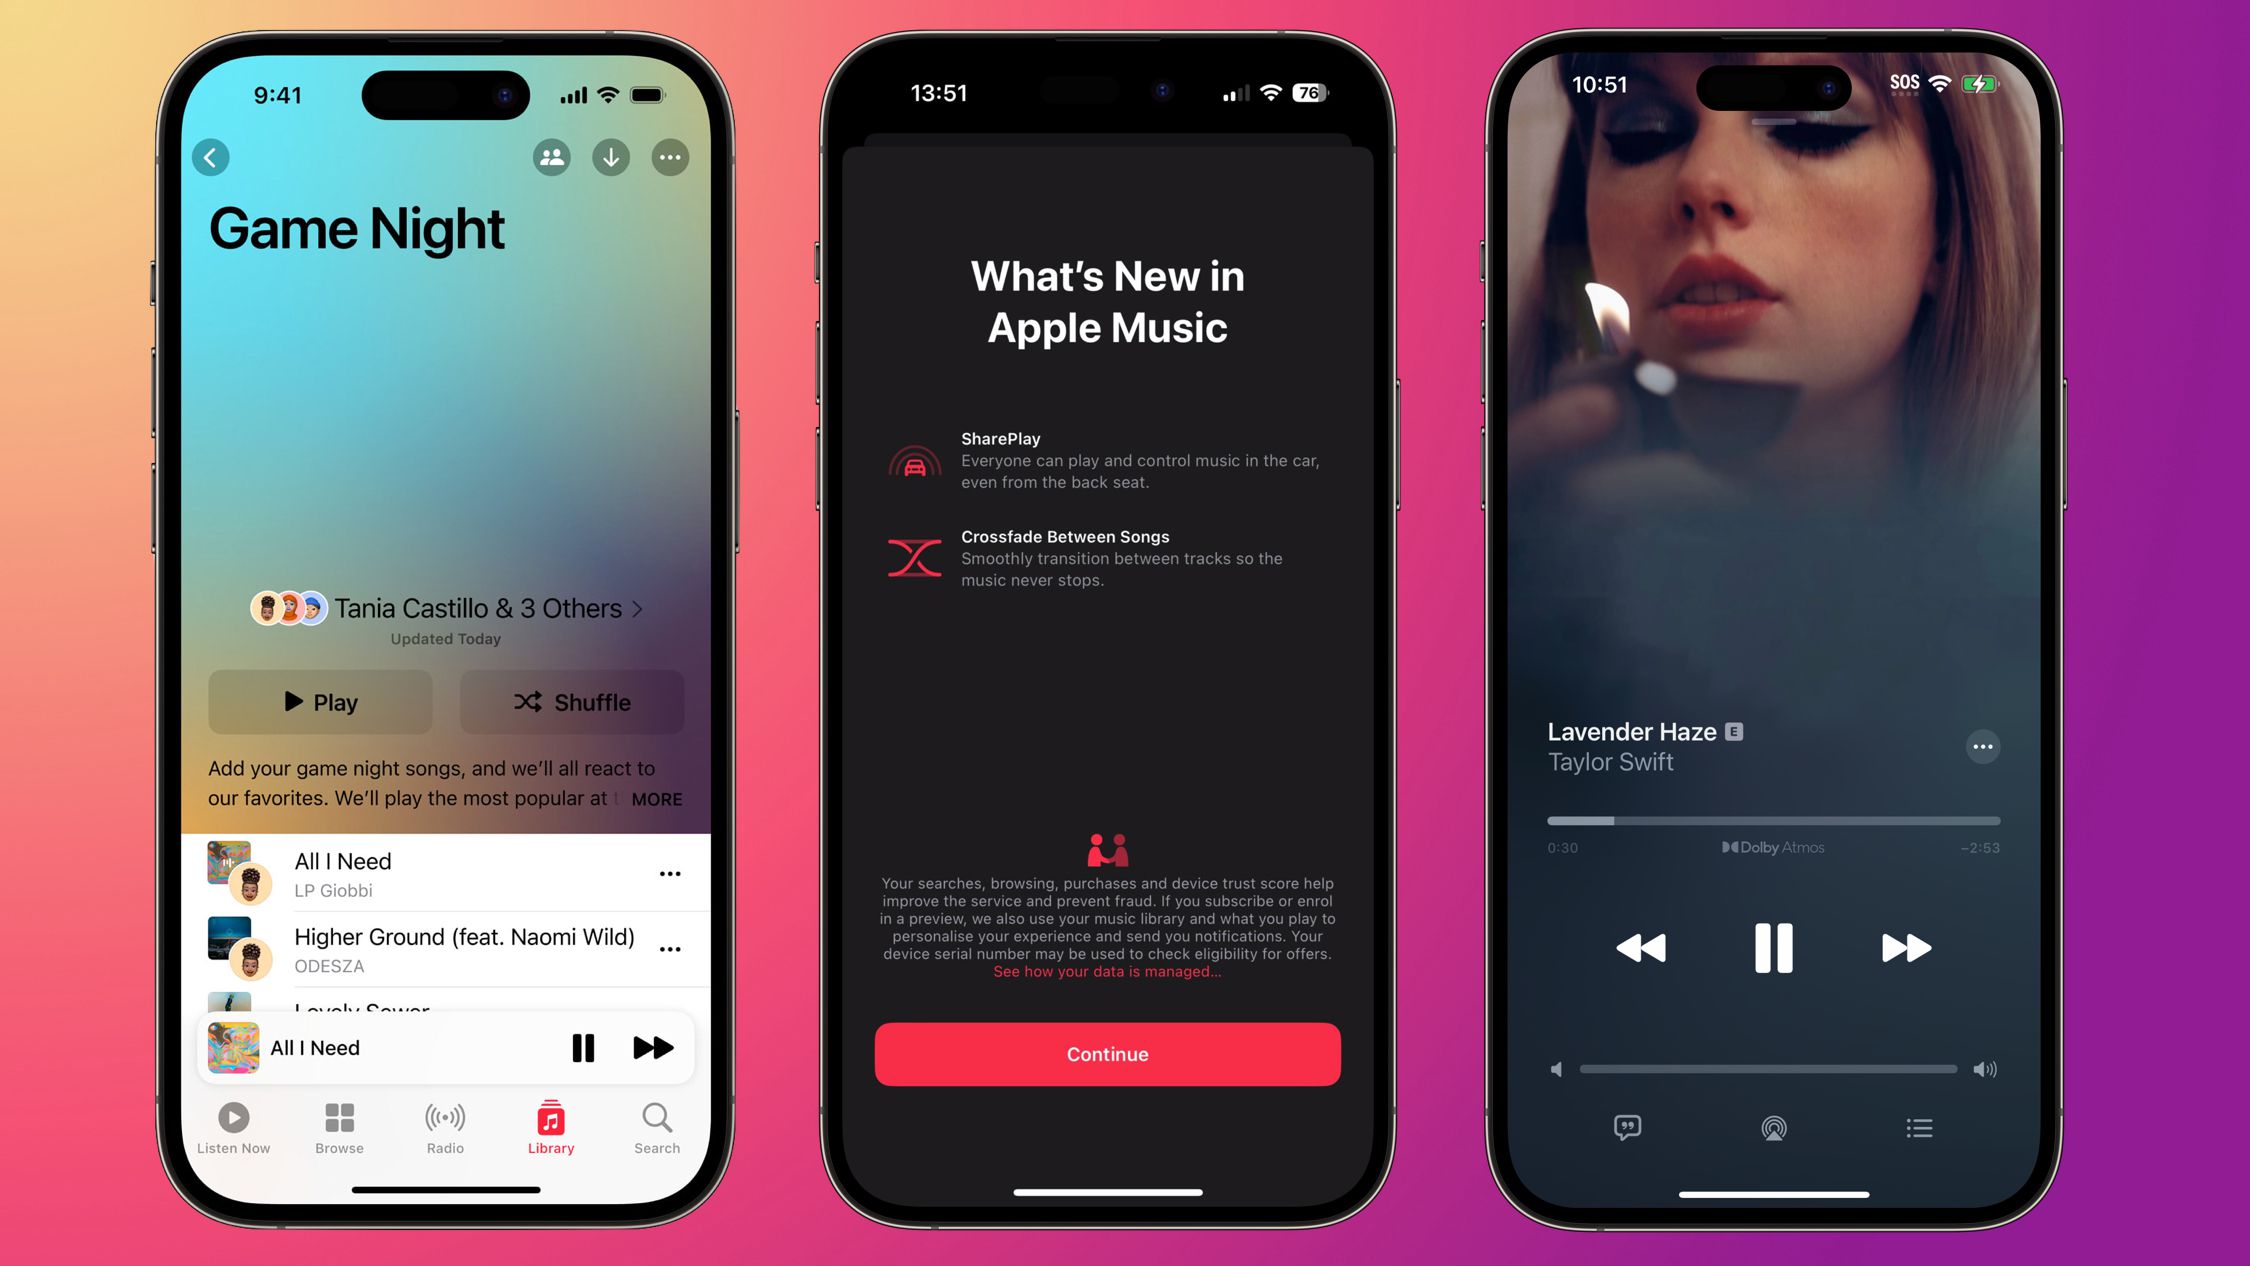Expand the MORE text in Game Night description
Image resolution: width=2250 pixels, height=1266 pixels.
click(x=655, y=799)
